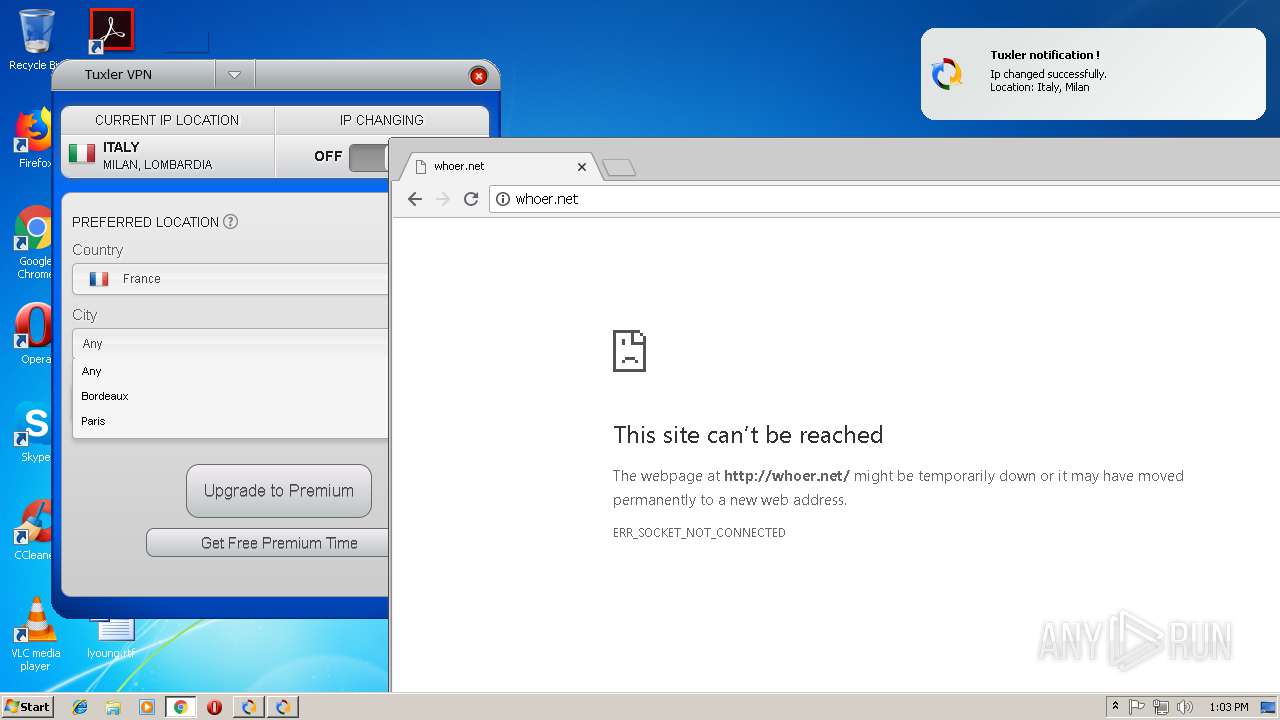Viewport: 1280px width, 720px height.
Task: Open the volume control tray icon
Action: (1185, 707)
